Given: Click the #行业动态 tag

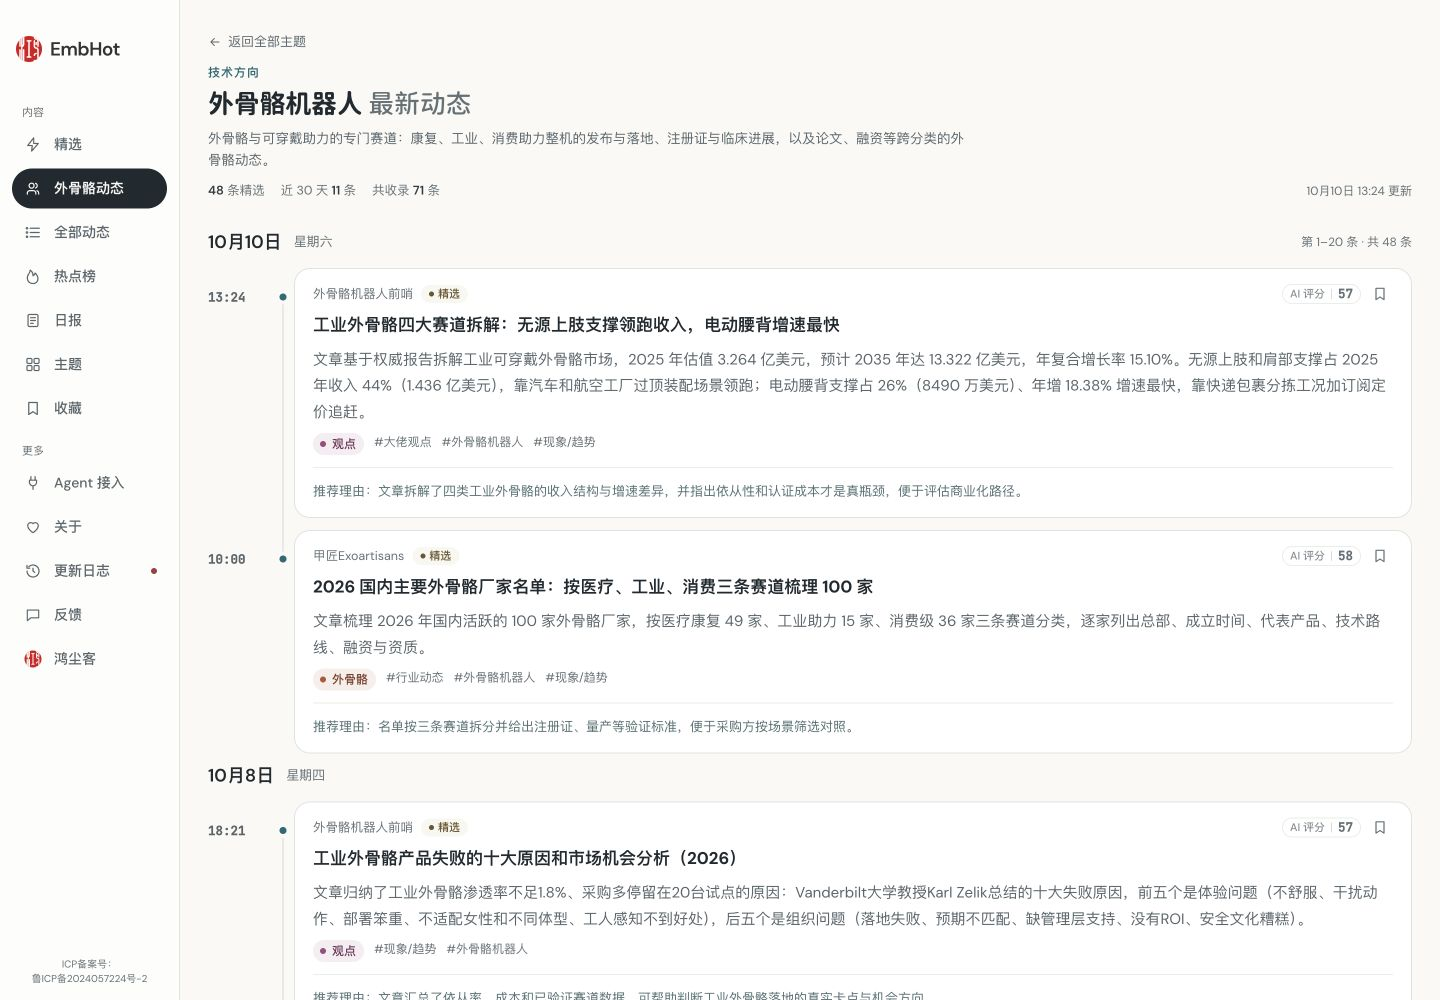Looking at the screenshot, I should [x=415, y=677].
